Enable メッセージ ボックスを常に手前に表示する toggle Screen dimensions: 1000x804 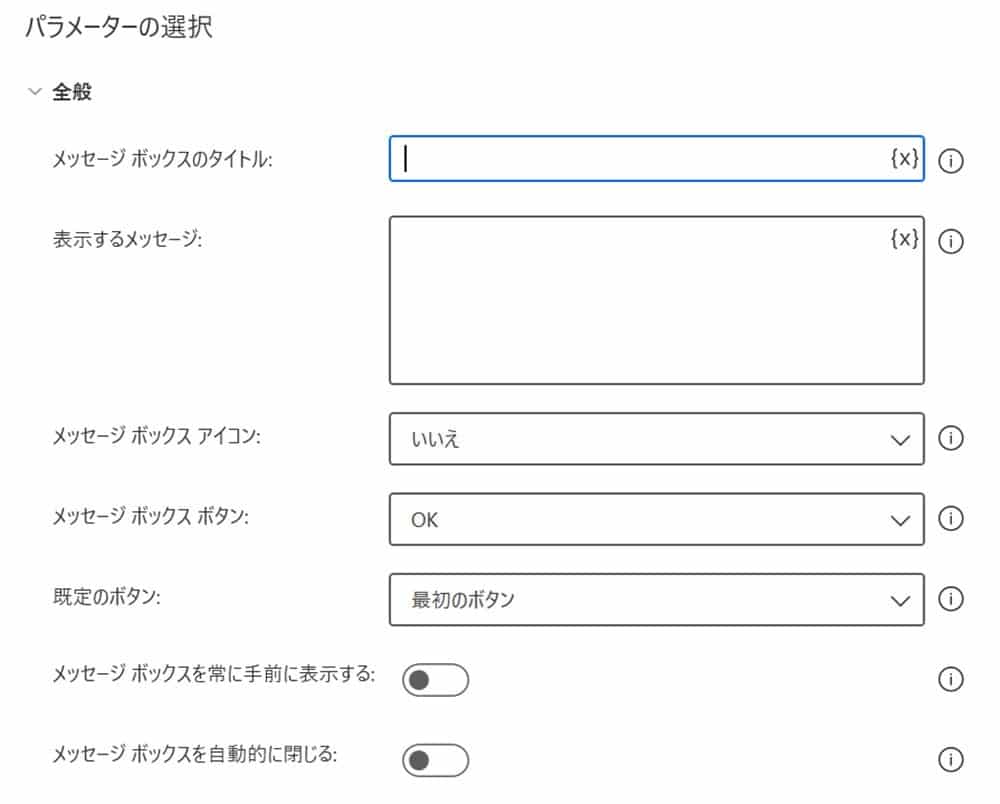(x=435, y=680)
